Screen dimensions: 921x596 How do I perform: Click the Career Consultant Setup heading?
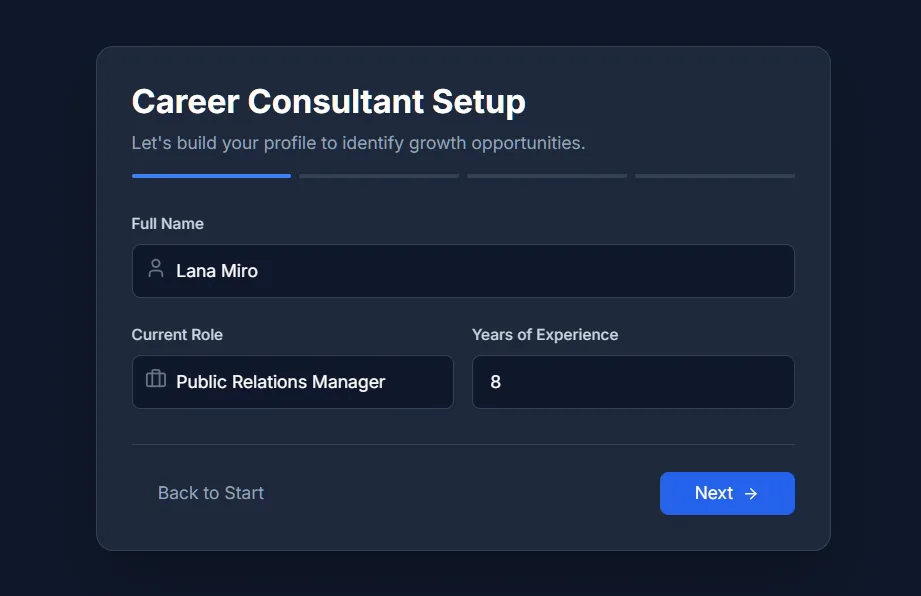click(328, 101)
